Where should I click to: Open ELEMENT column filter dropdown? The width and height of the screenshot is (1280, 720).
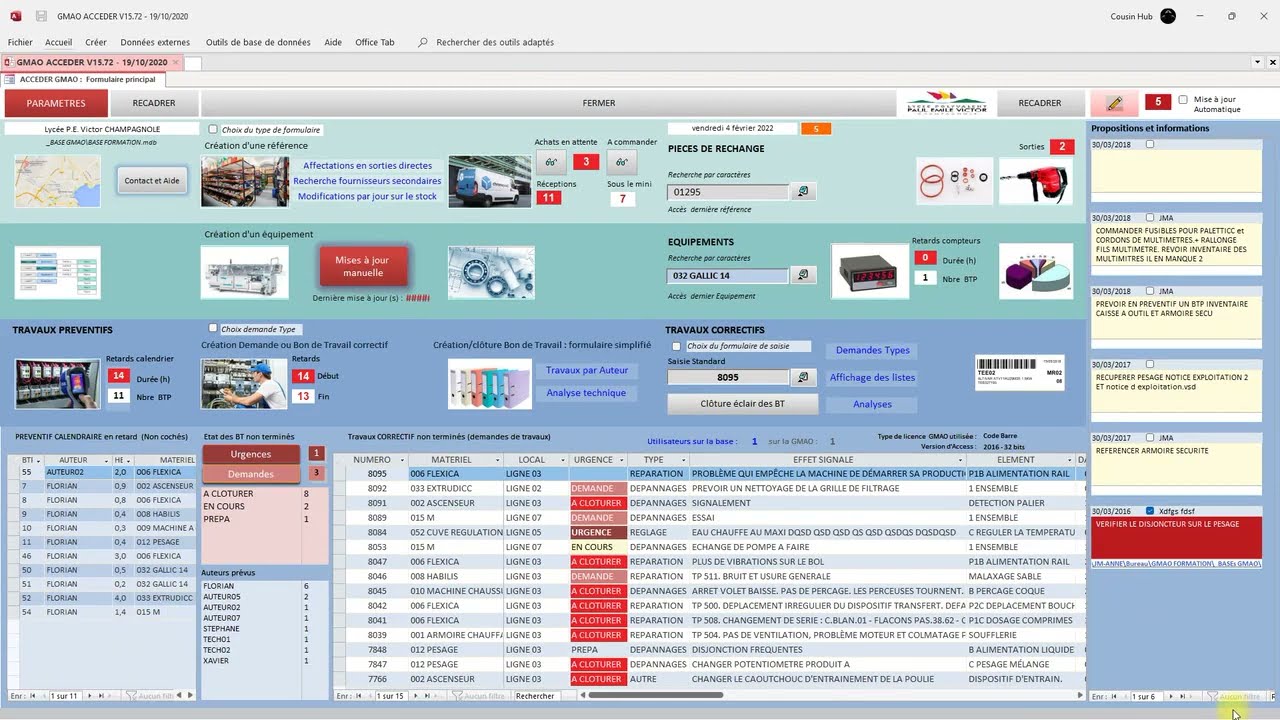click(x=1070, y=460)
